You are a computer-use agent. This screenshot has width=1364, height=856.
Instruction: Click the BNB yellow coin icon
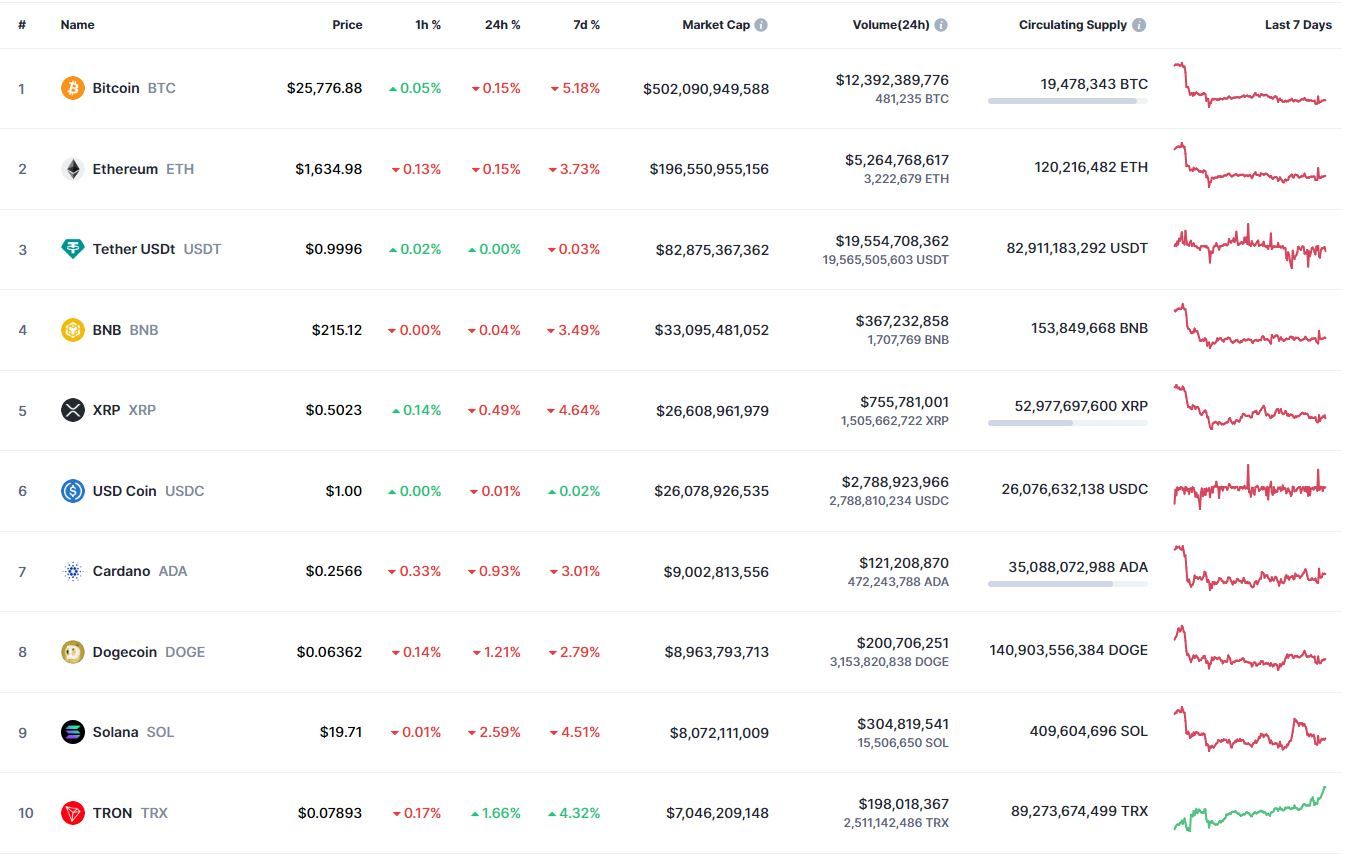point(73,330)
